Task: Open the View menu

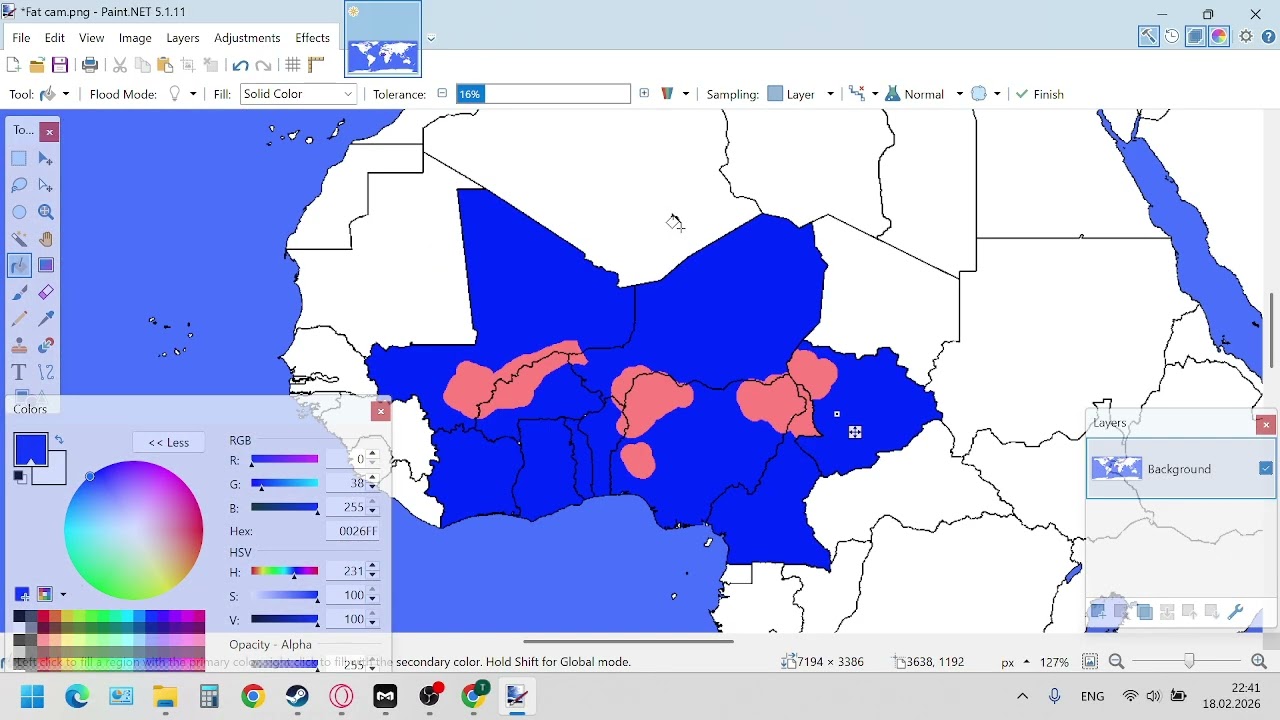Action: 92,38
